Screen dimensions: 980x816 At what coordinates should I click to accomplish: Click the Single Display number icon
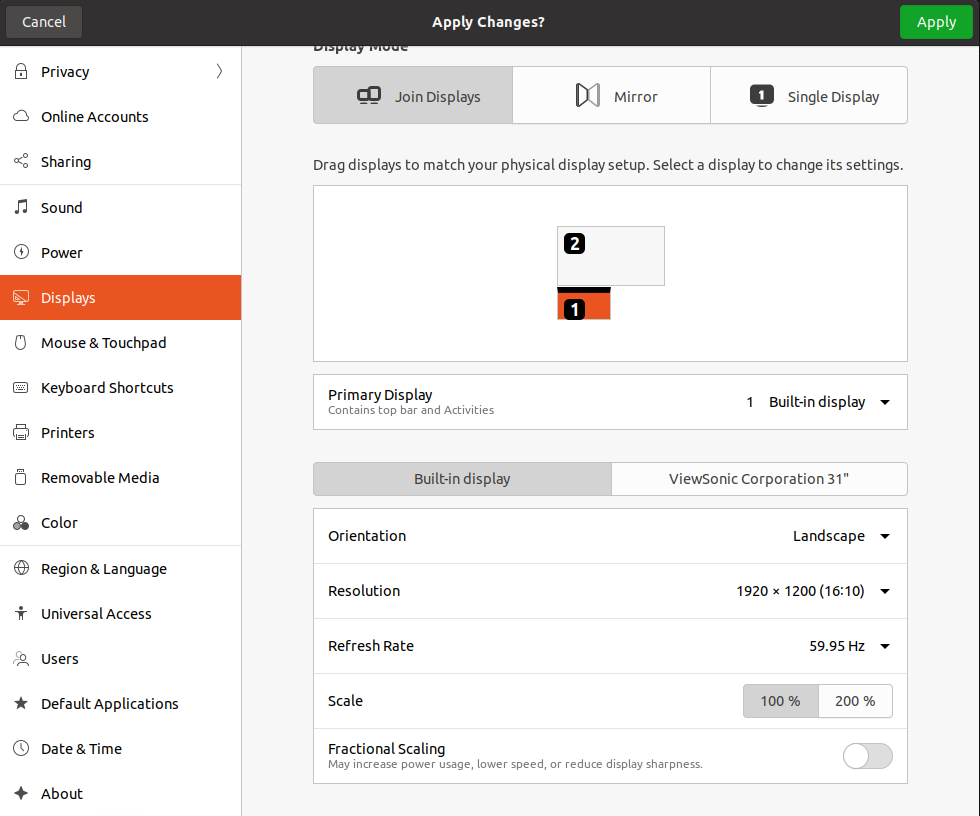coord(761,96)
